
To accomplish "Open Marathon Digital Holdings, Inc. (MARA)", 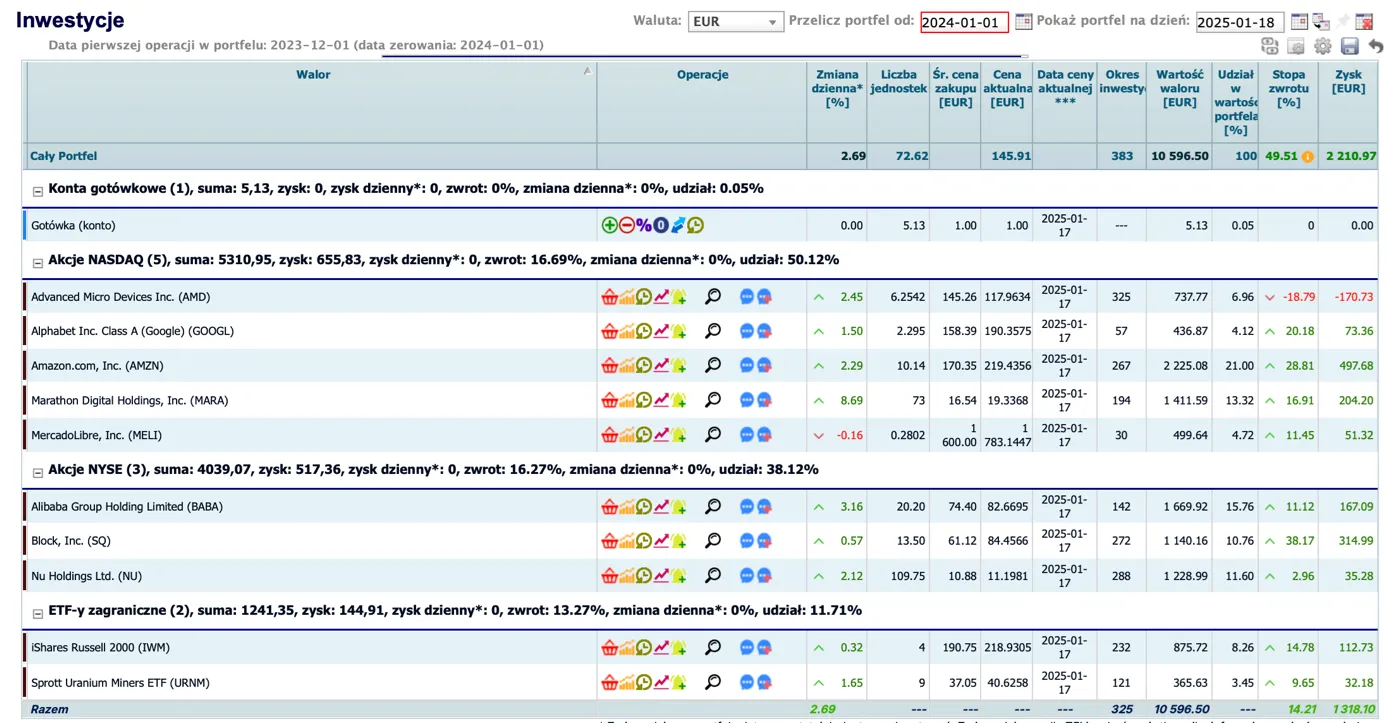I will [x=129, y=400].
